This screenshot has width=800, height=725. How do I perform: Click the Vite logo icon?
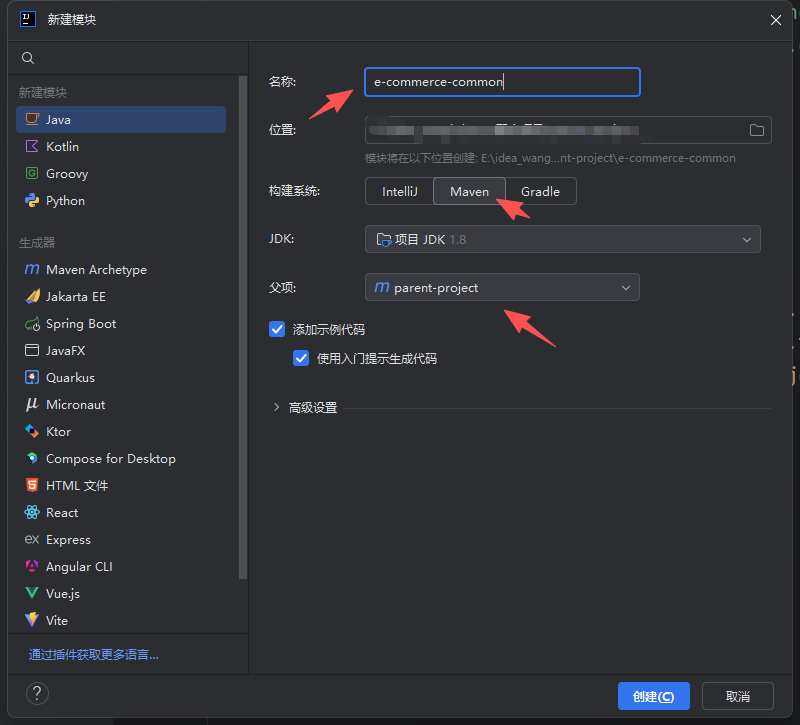pyautogui.click(x=32, y=620)
